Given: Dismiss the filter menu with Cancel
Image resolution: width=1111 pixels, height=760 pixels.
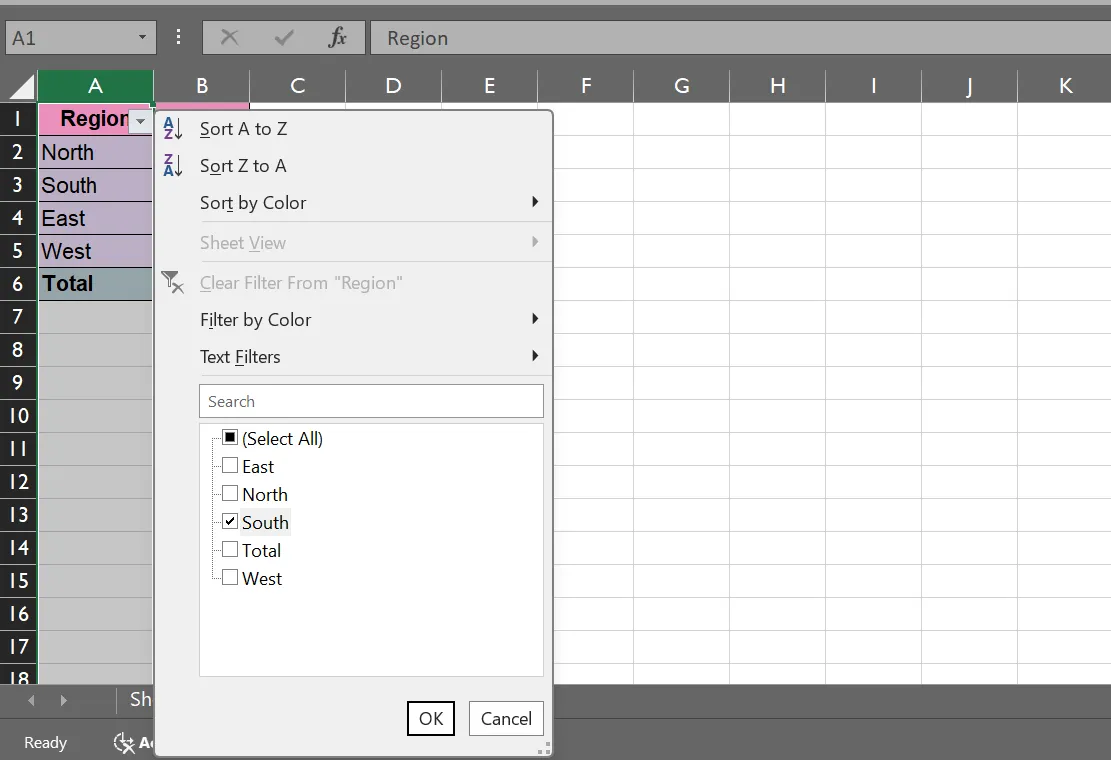Looking at the screenshot, I should (506, 718).
